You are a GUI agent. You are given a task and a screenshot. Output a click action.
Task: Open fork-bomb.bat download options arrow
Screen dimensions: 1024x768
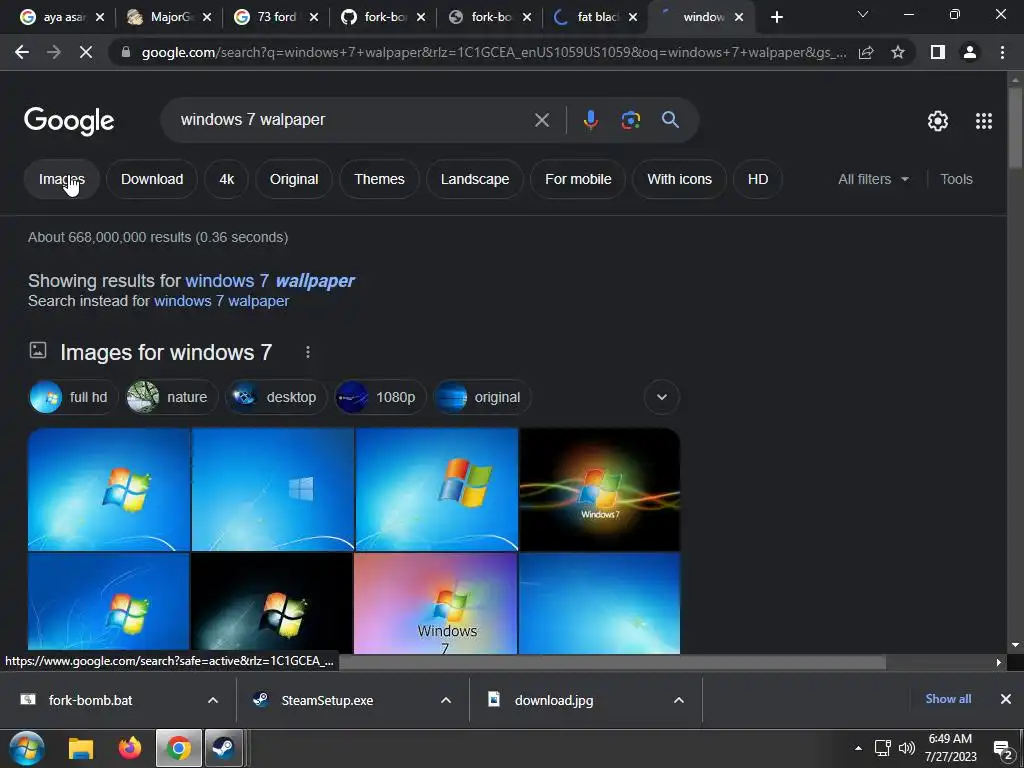point(213,700)
